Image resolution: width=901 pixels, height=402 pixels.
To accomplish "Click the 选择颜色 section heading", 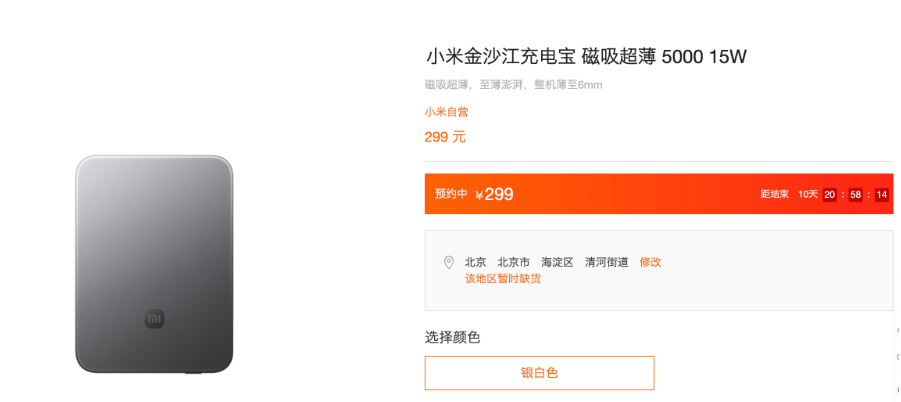I will [452, 337].
